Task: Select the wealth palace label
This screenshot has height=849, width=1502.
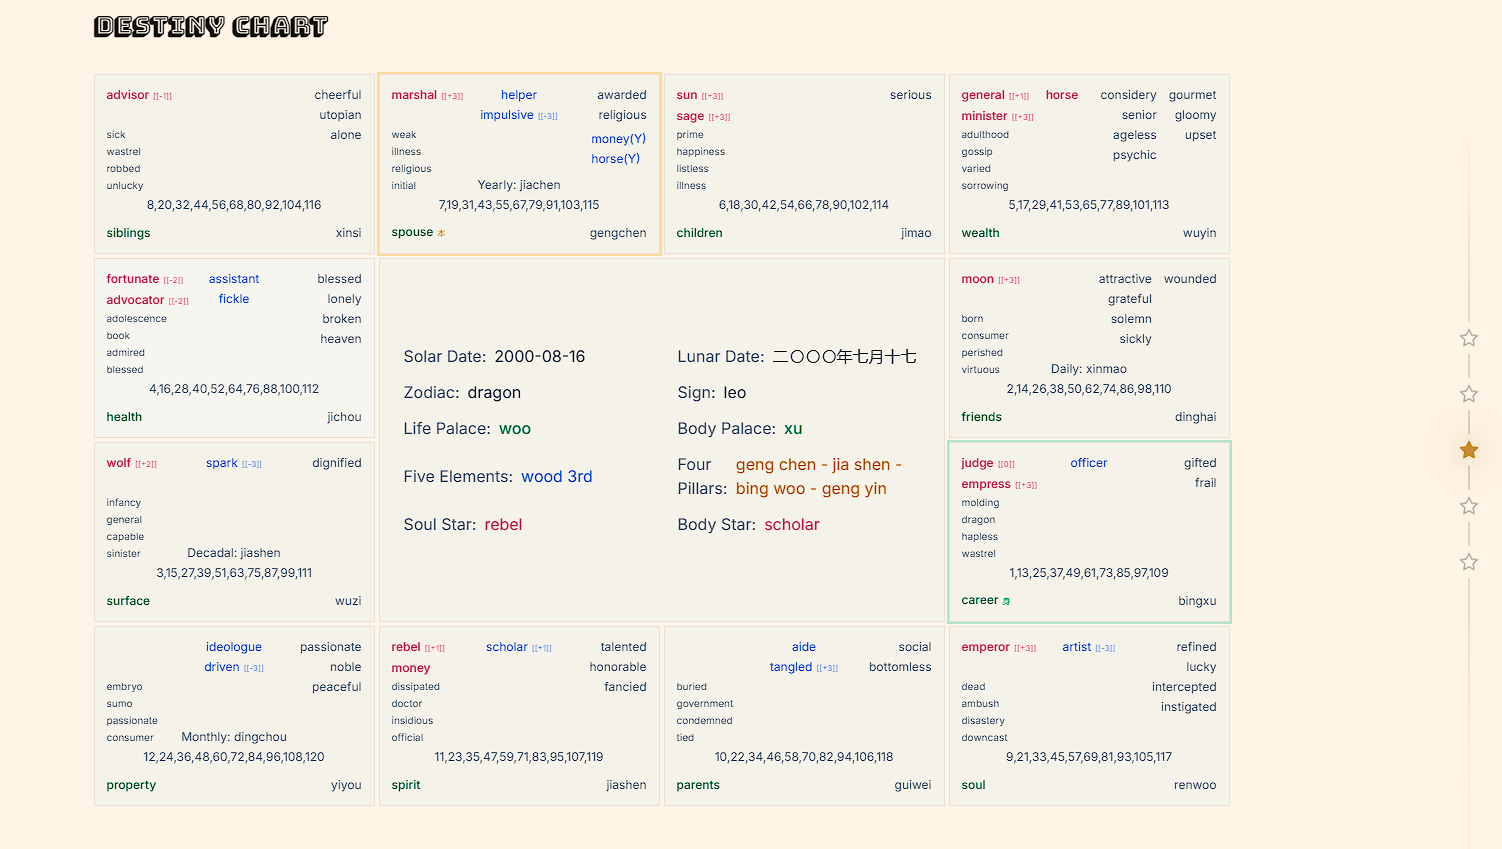Action: (x=980, y=233)
